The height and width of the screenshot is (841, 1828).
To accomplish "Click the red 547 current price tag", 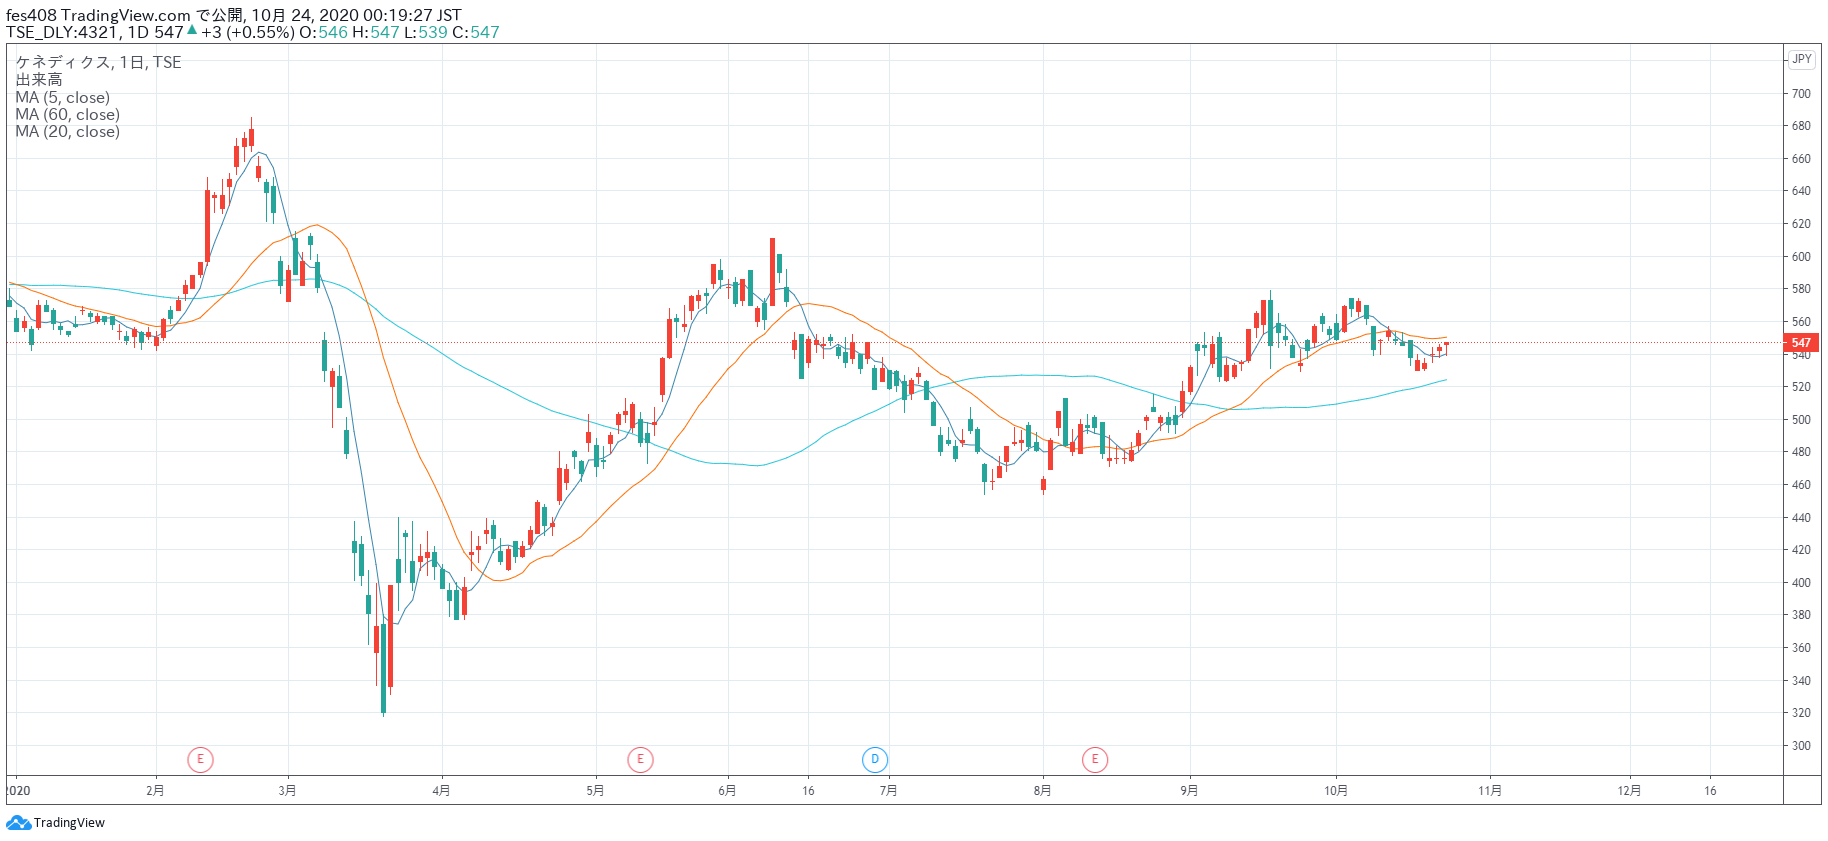I will pyautogui.click(x=1801, y=343).
